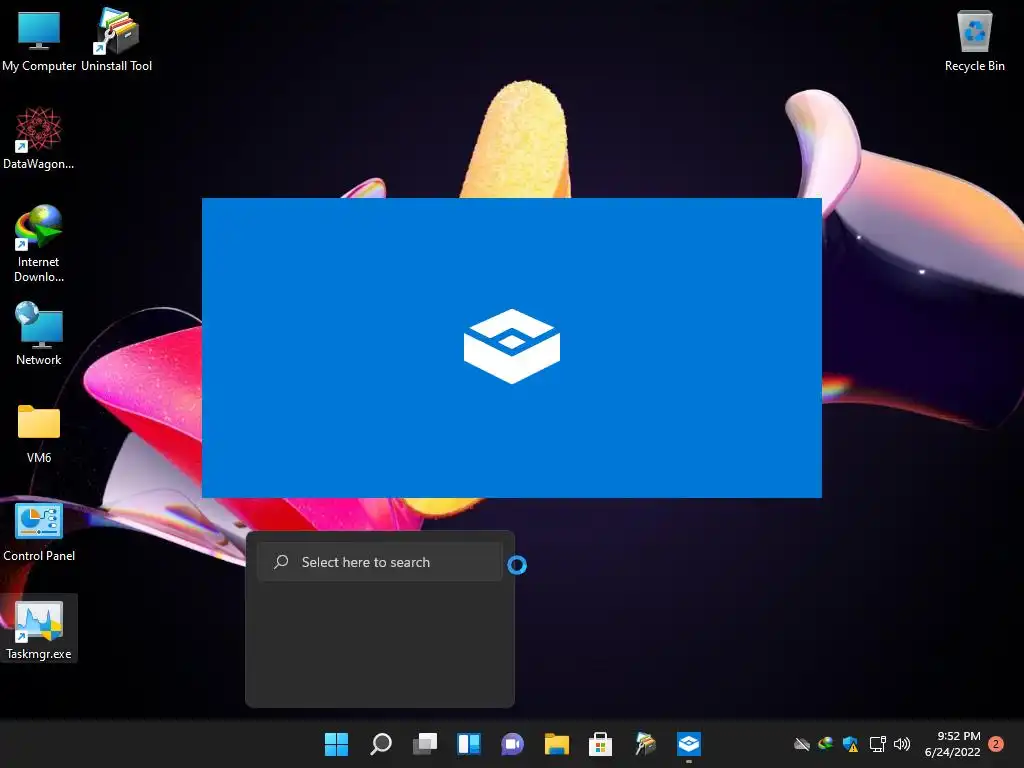Viewport: 1024px width, 768px height.
Task: Open the My Computer desktop icon
Action: (x=39, y=39)
